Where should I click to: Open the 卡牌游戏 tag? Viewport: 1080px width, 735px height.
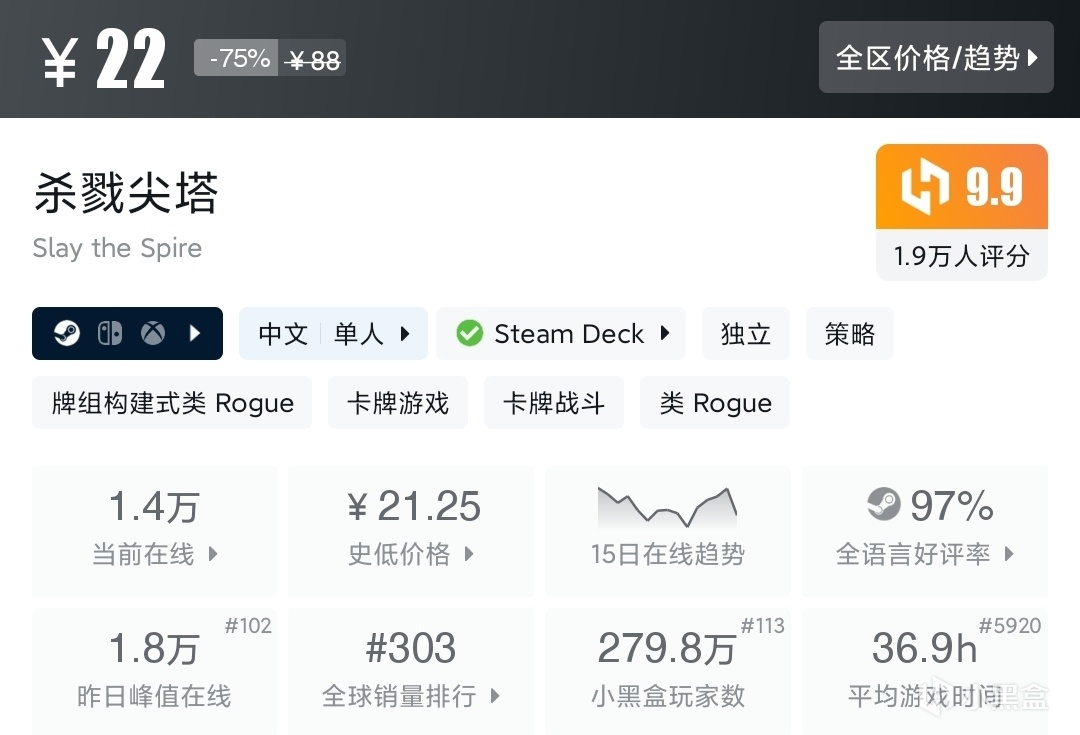click(x=398, y=403)
